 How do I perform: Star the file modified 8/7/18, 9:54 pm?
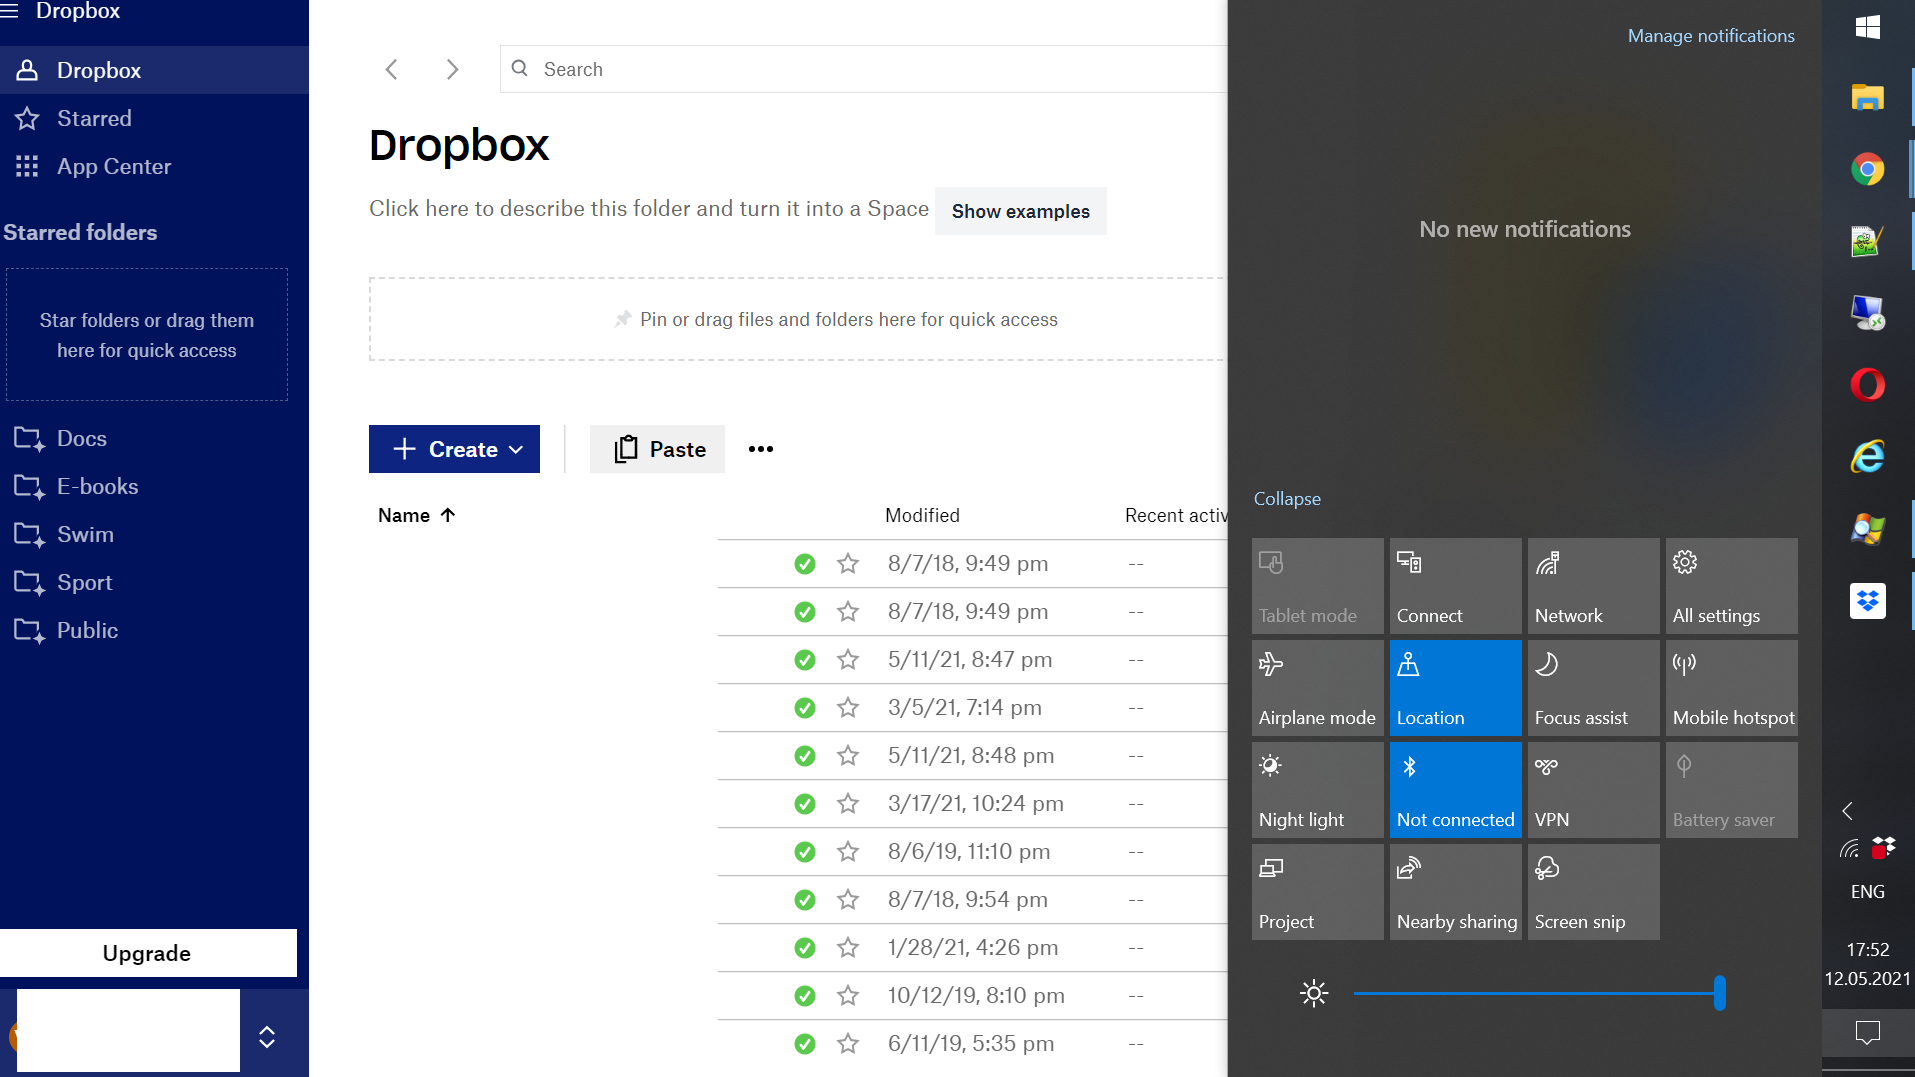click(x=848, y=900)
